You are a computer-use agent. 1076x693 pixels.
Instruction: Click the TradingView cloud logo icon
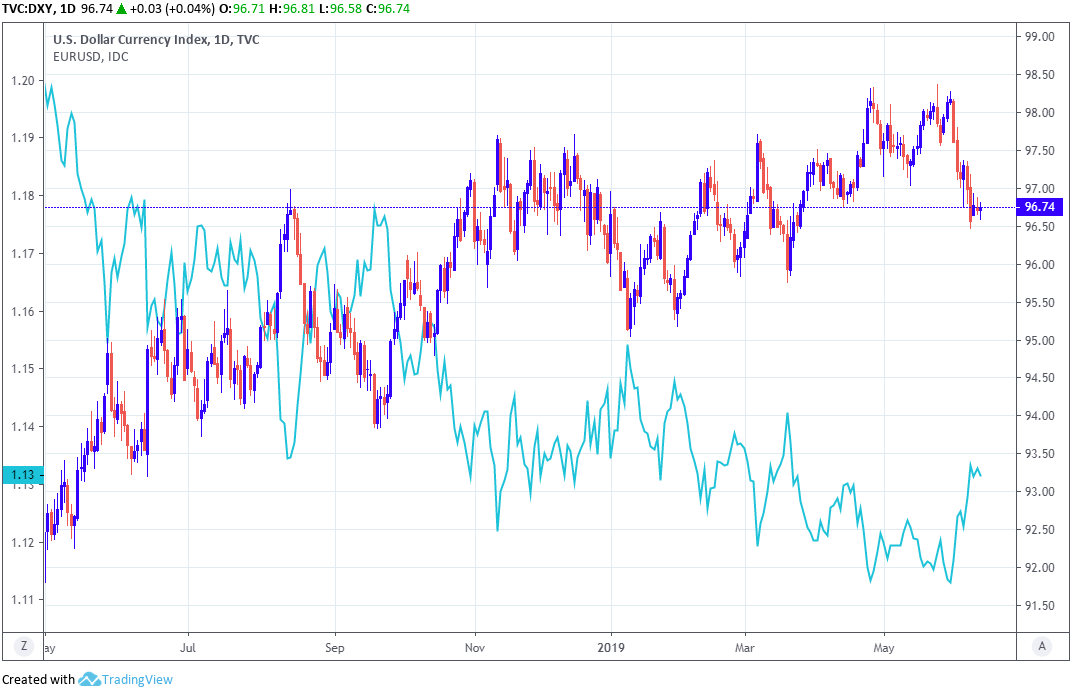click(89, 680)
